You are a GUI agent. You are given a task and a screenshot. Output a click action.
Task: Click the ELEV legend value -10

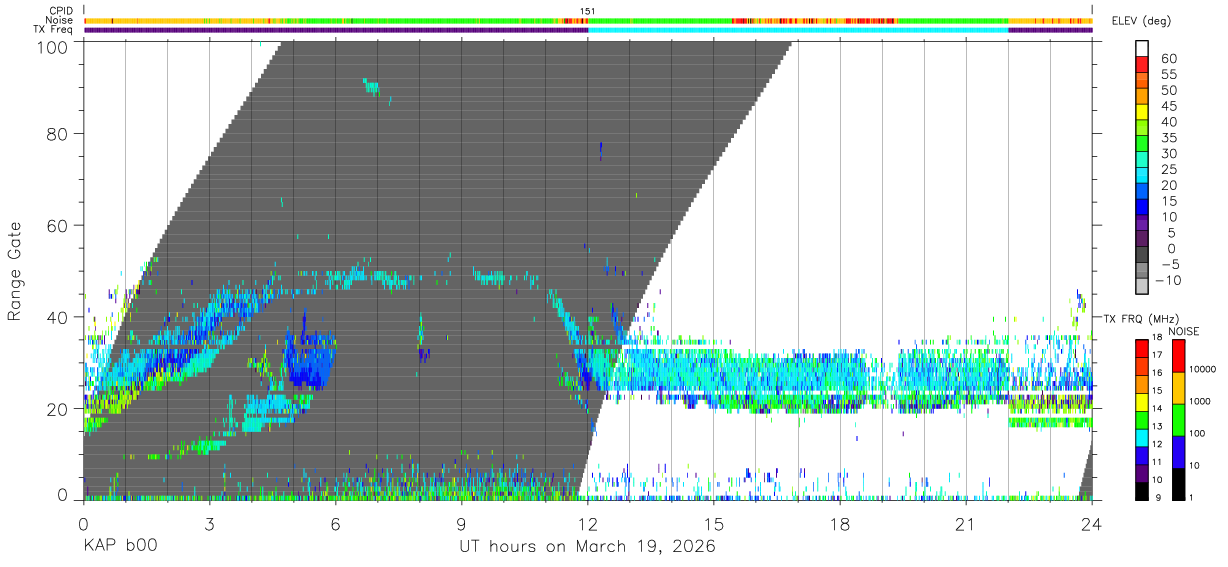click(x=1168, y=280)
